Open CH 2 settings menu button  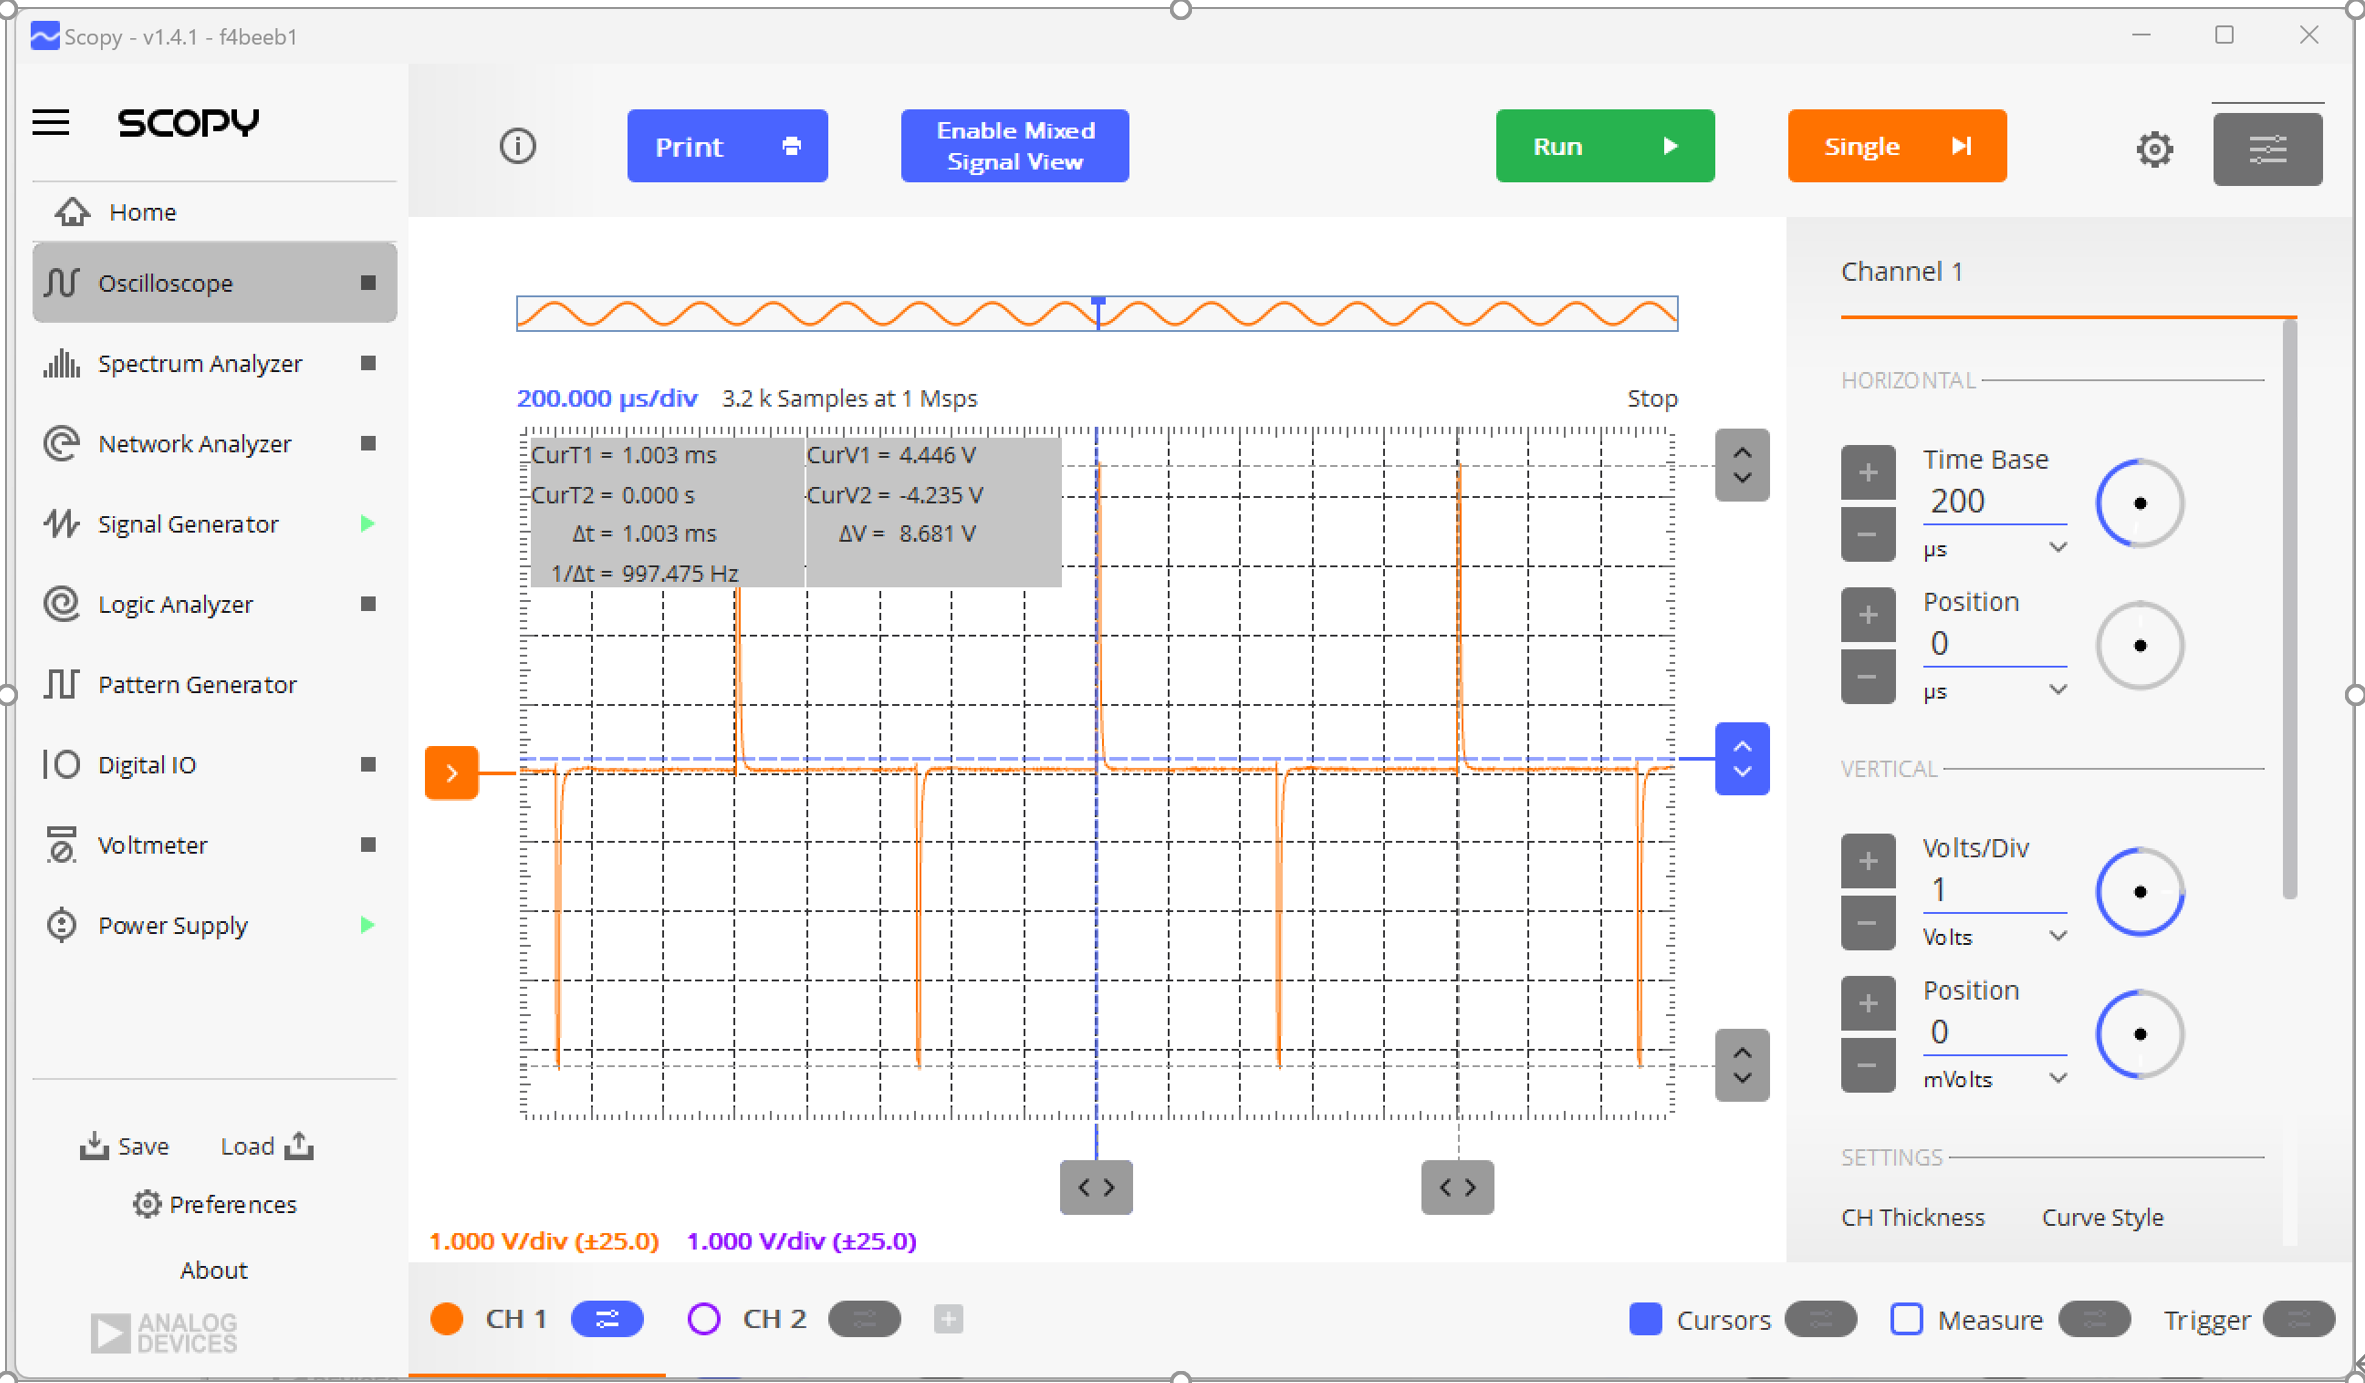(864, 1319)
